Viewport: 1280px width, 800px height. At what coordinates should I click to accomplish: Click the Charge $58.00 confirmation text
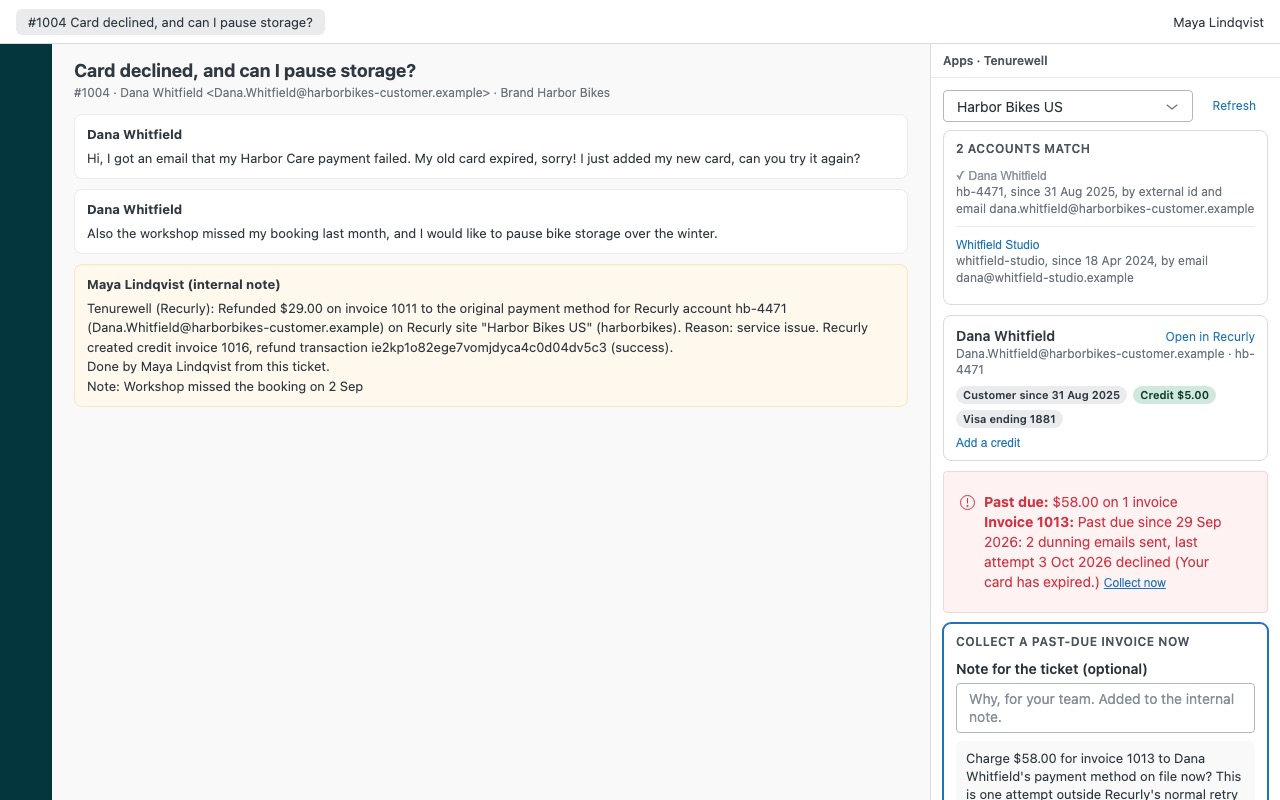pos(1105,776)
